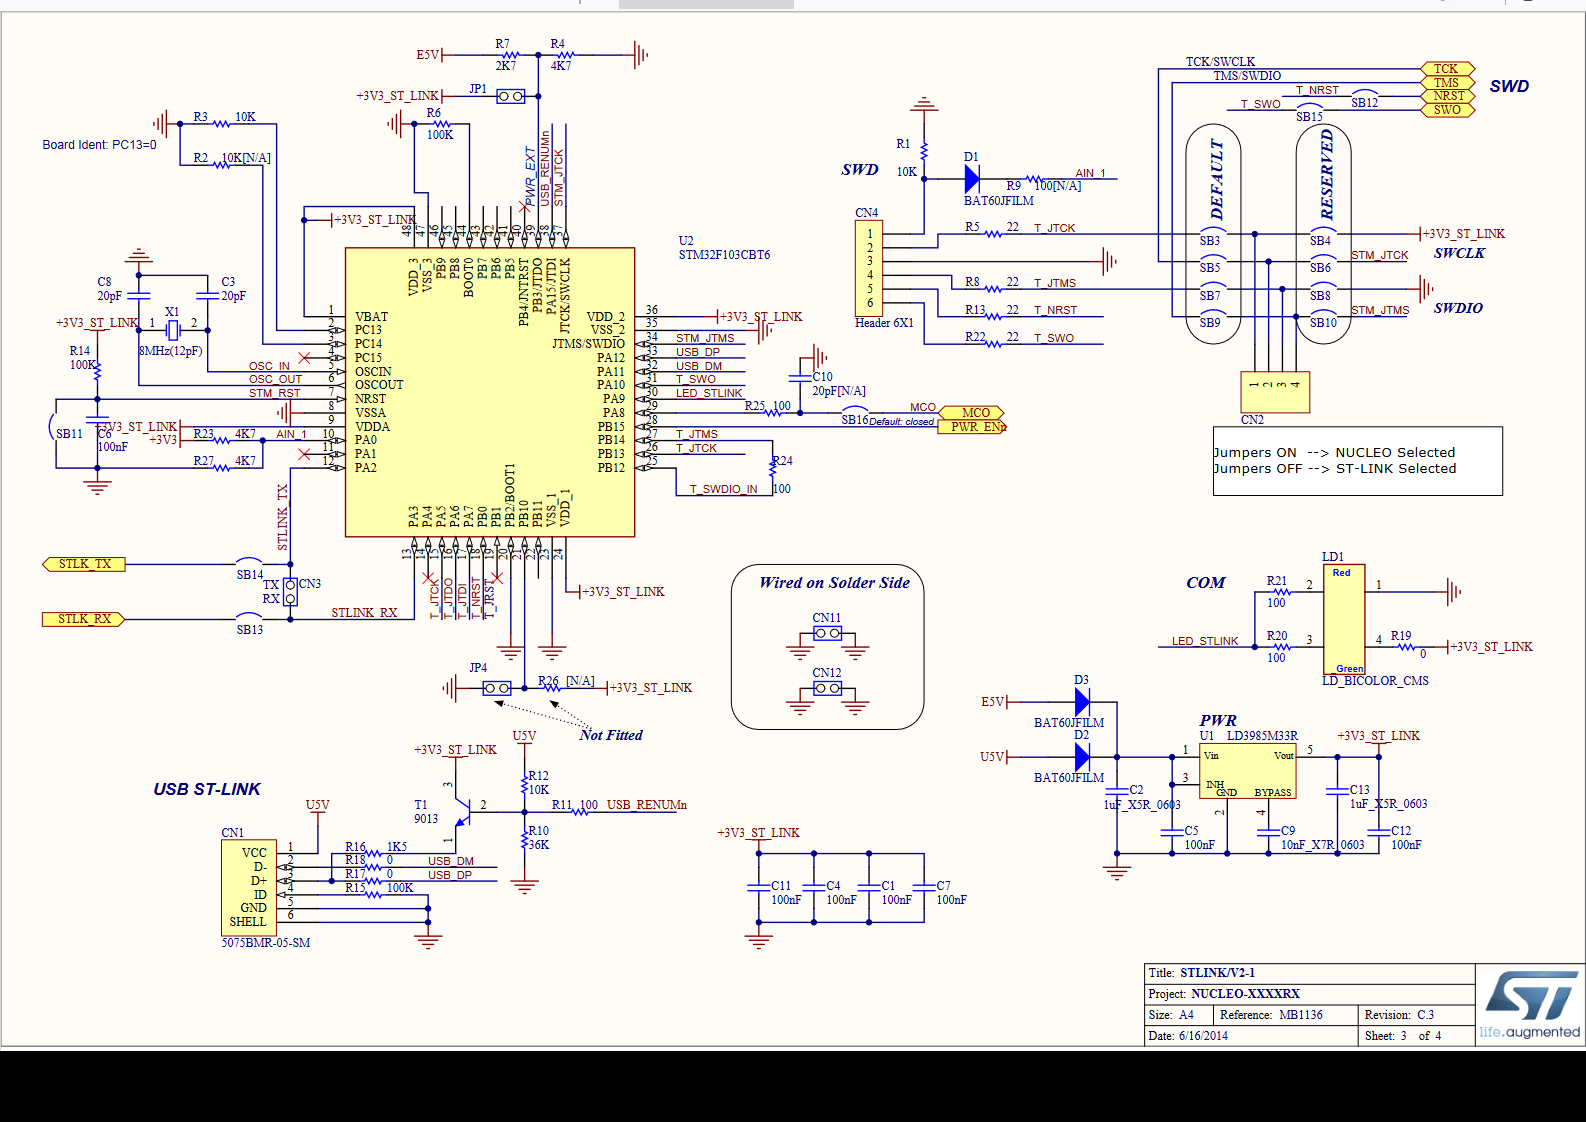This screenshot has height=1122, width=1586.
Task: Select the STM32F103CBT6 part label
Action: point(724,255)
